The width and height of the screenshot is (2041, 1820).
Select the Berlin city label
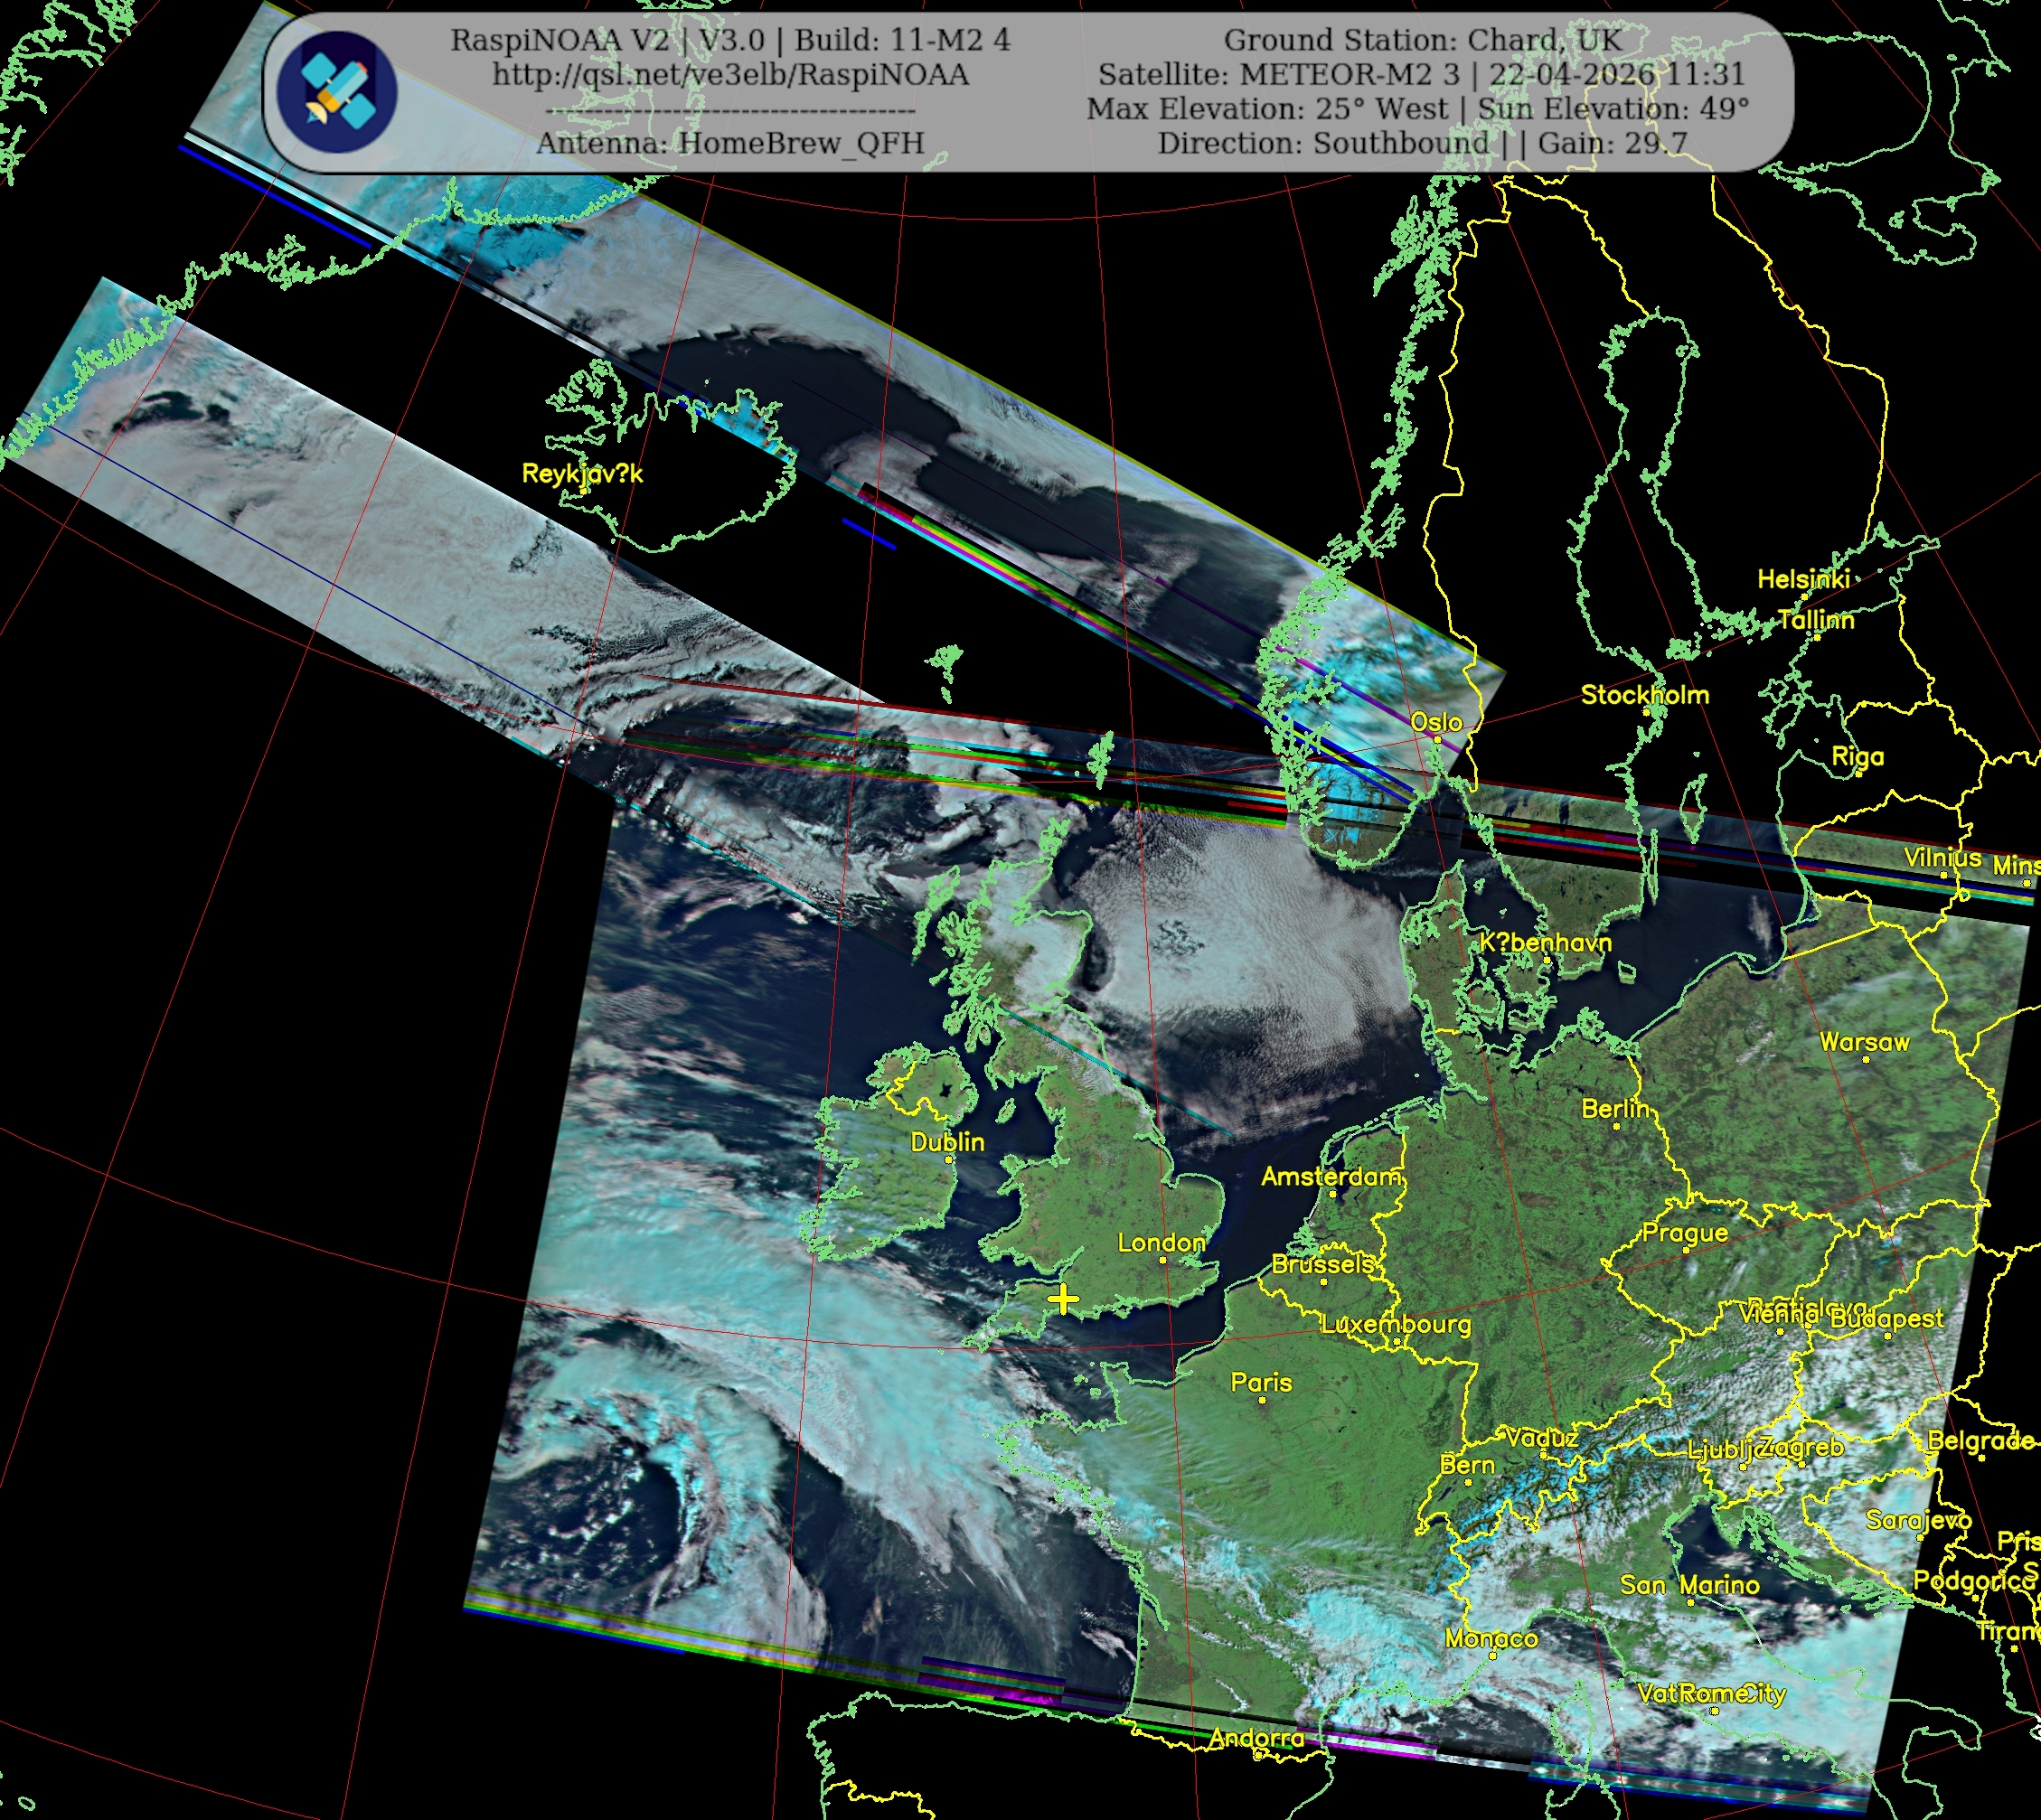(1614, 1109)
